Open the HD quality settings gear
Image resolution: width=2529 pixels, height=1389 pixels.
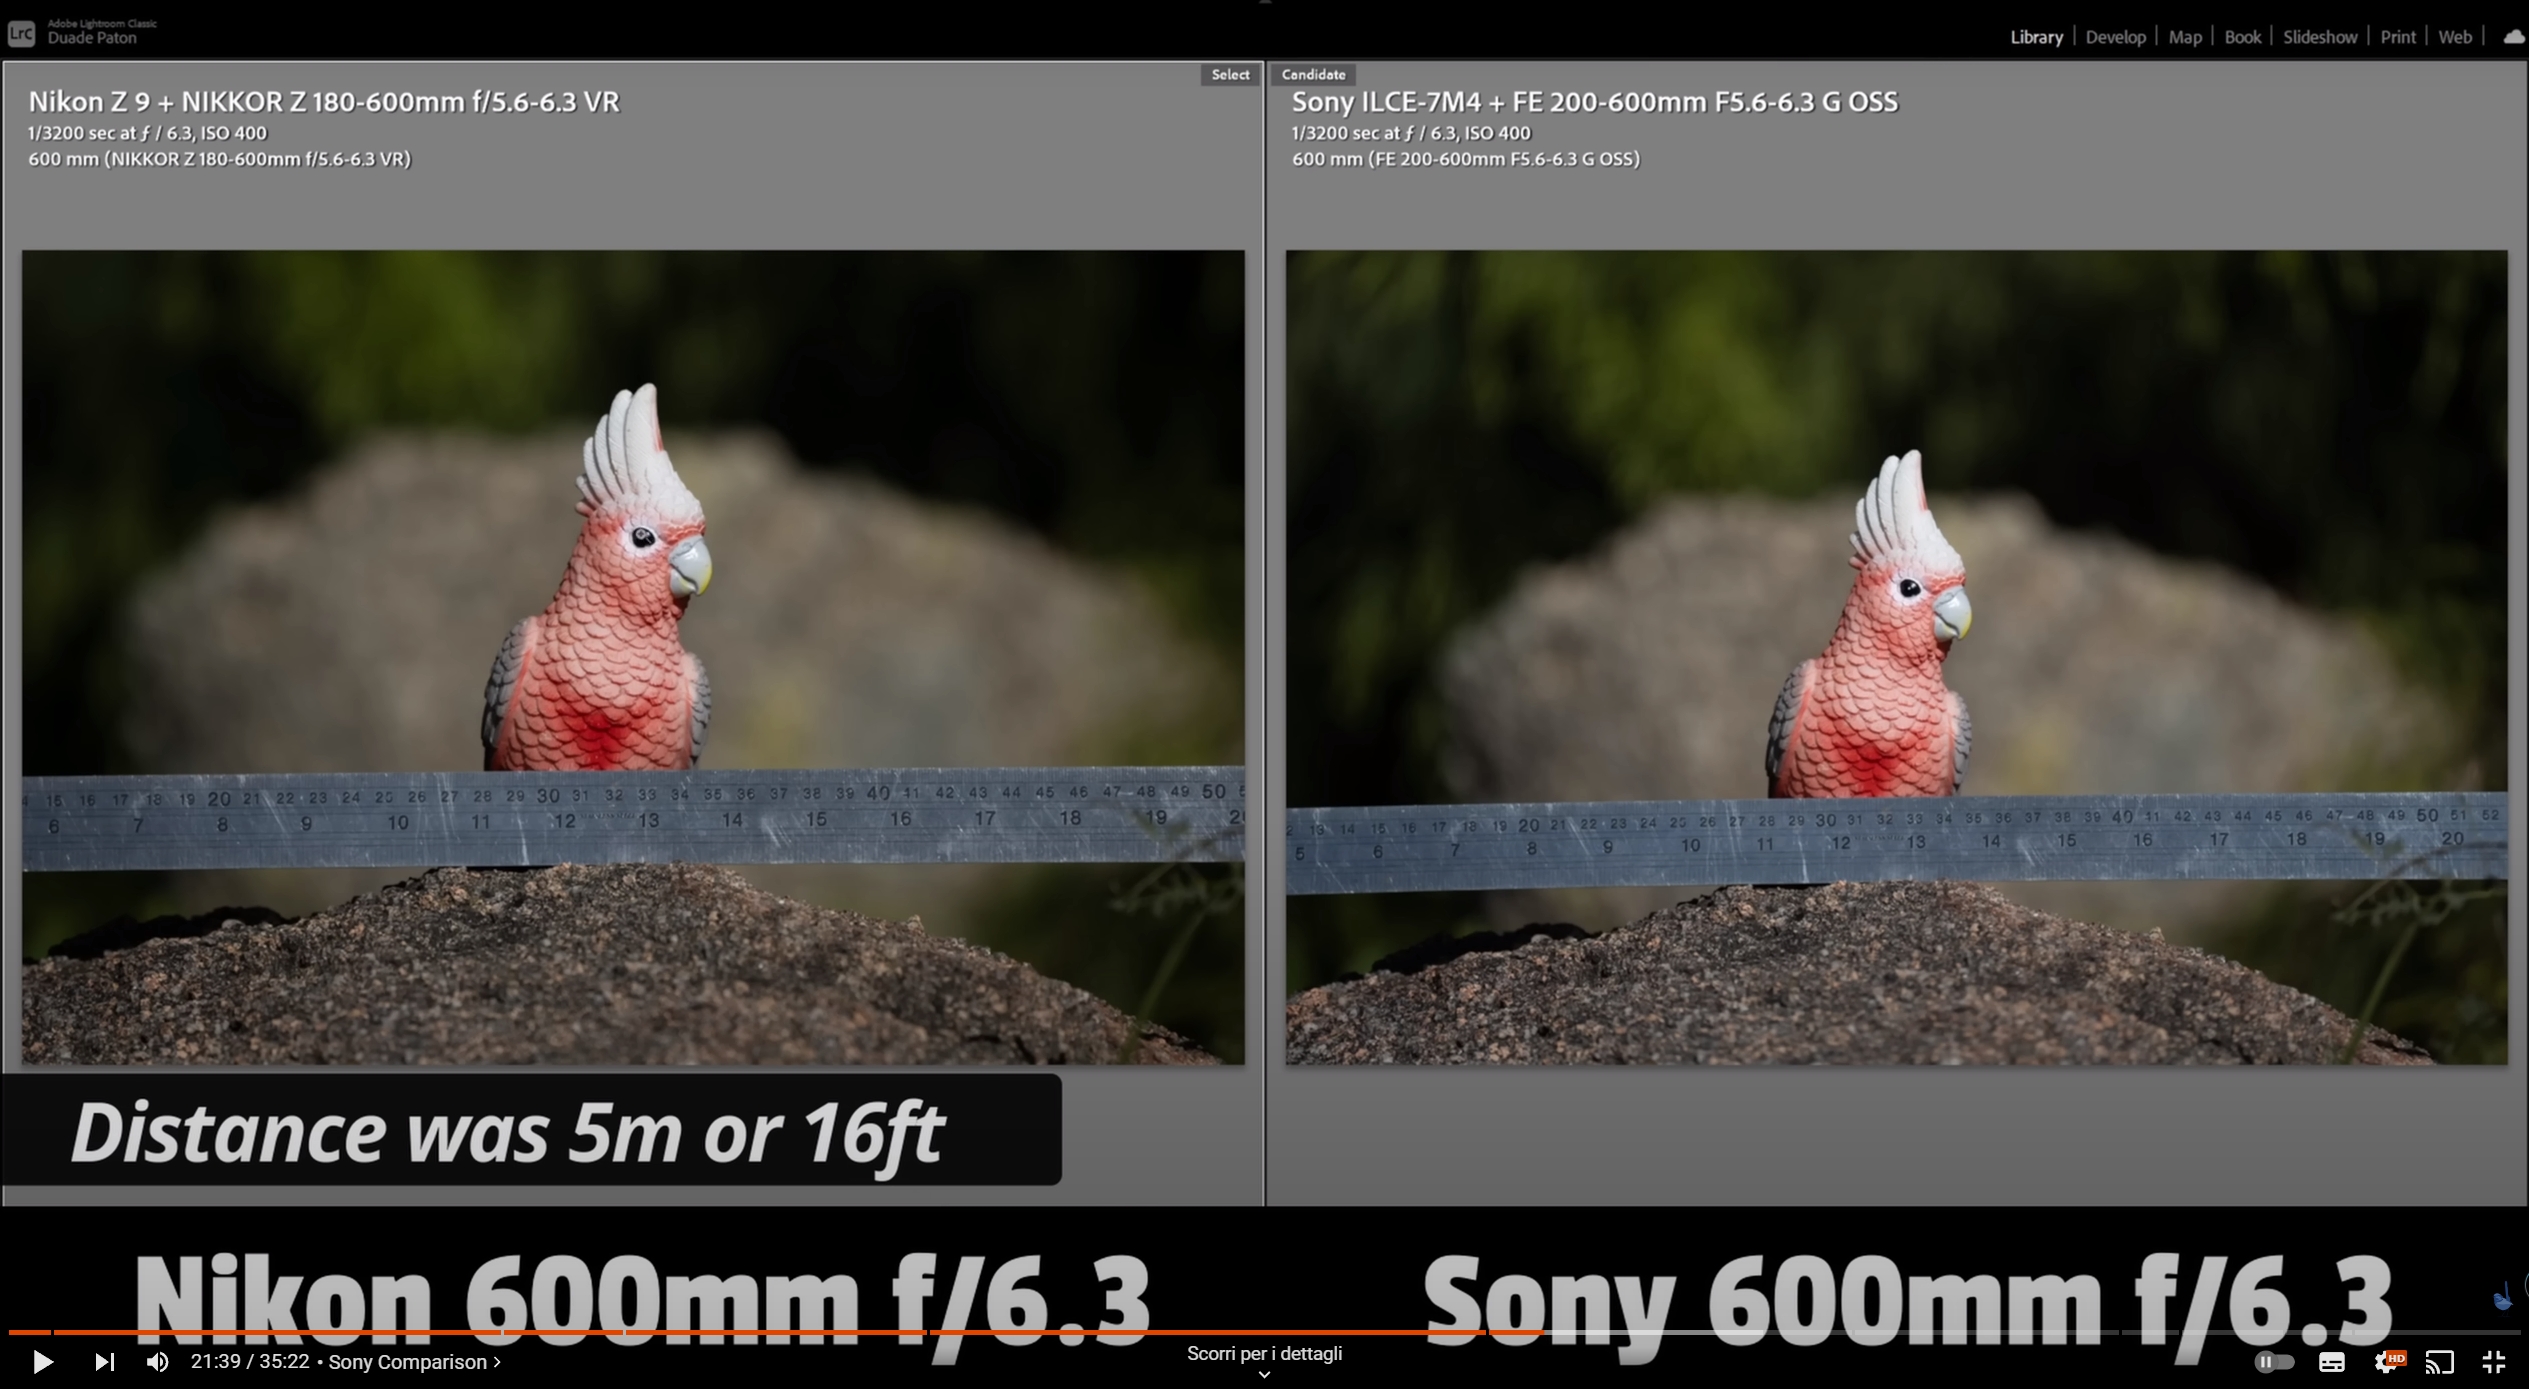tap(2387, 1362)
